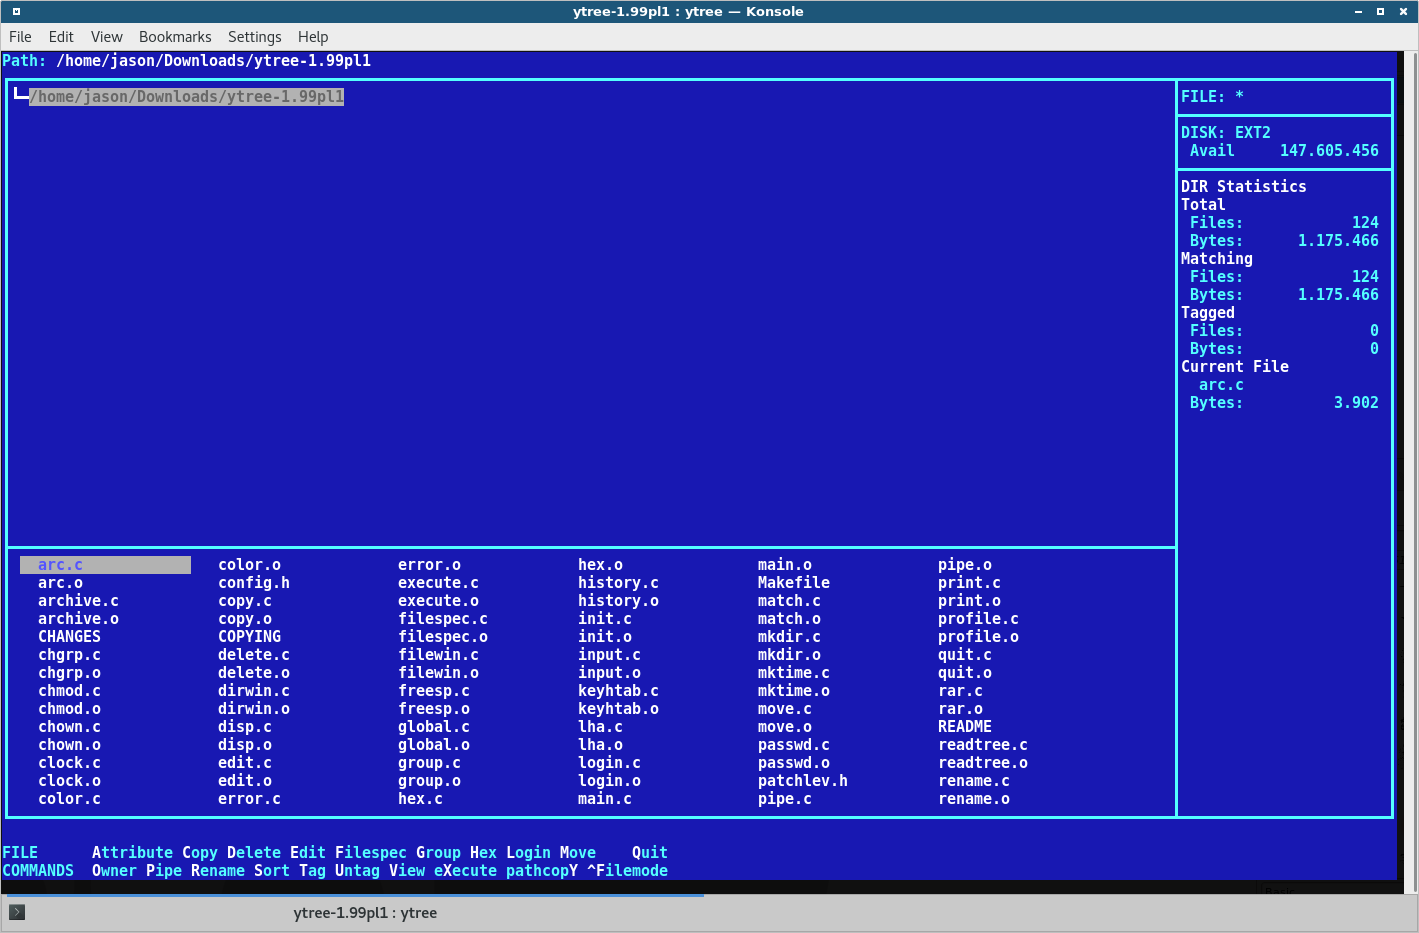Select the file rar.o

[961, 709]
